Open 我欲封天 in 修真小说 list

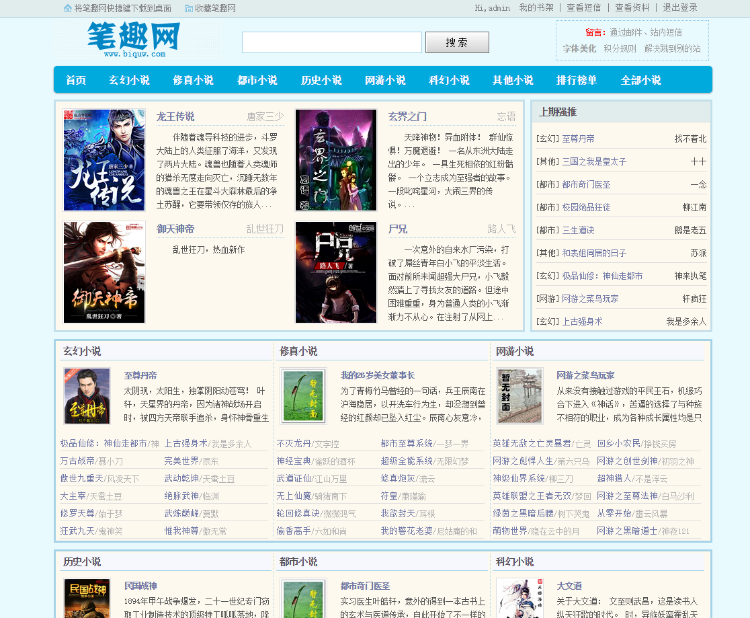(398, 513)
